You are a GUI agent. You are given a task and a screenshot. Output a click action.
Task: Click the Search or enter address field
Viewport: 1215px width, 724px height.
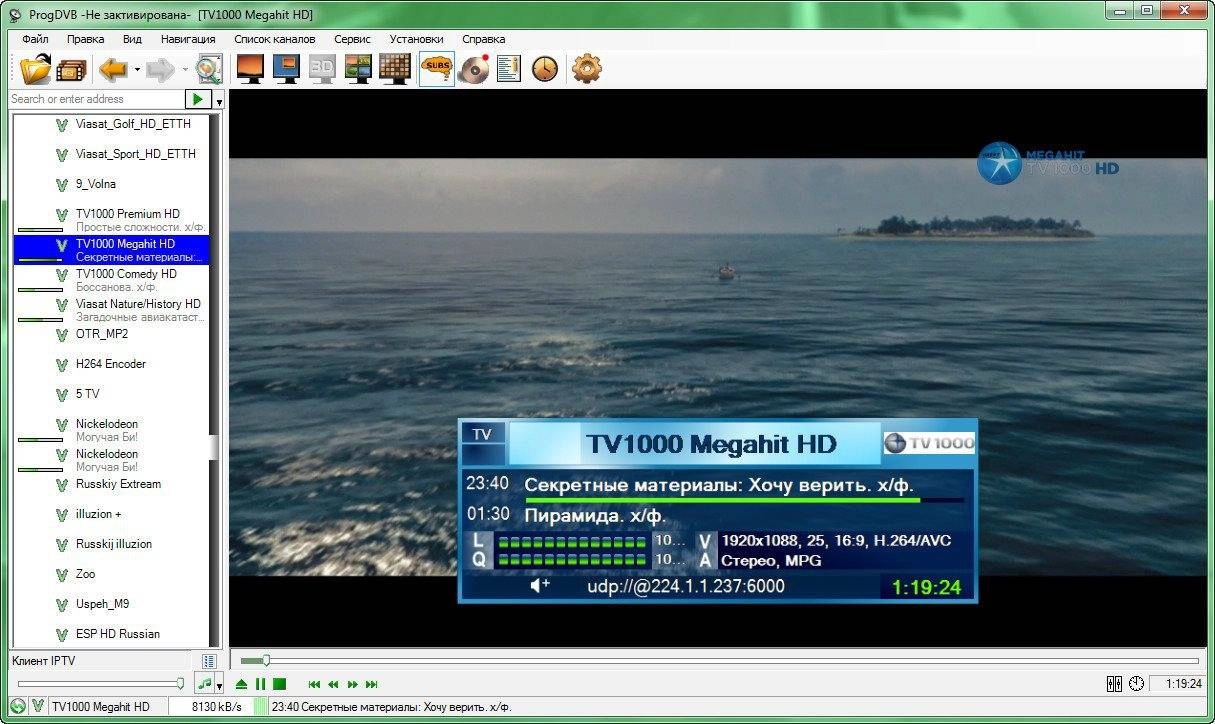tap(97, 99)
